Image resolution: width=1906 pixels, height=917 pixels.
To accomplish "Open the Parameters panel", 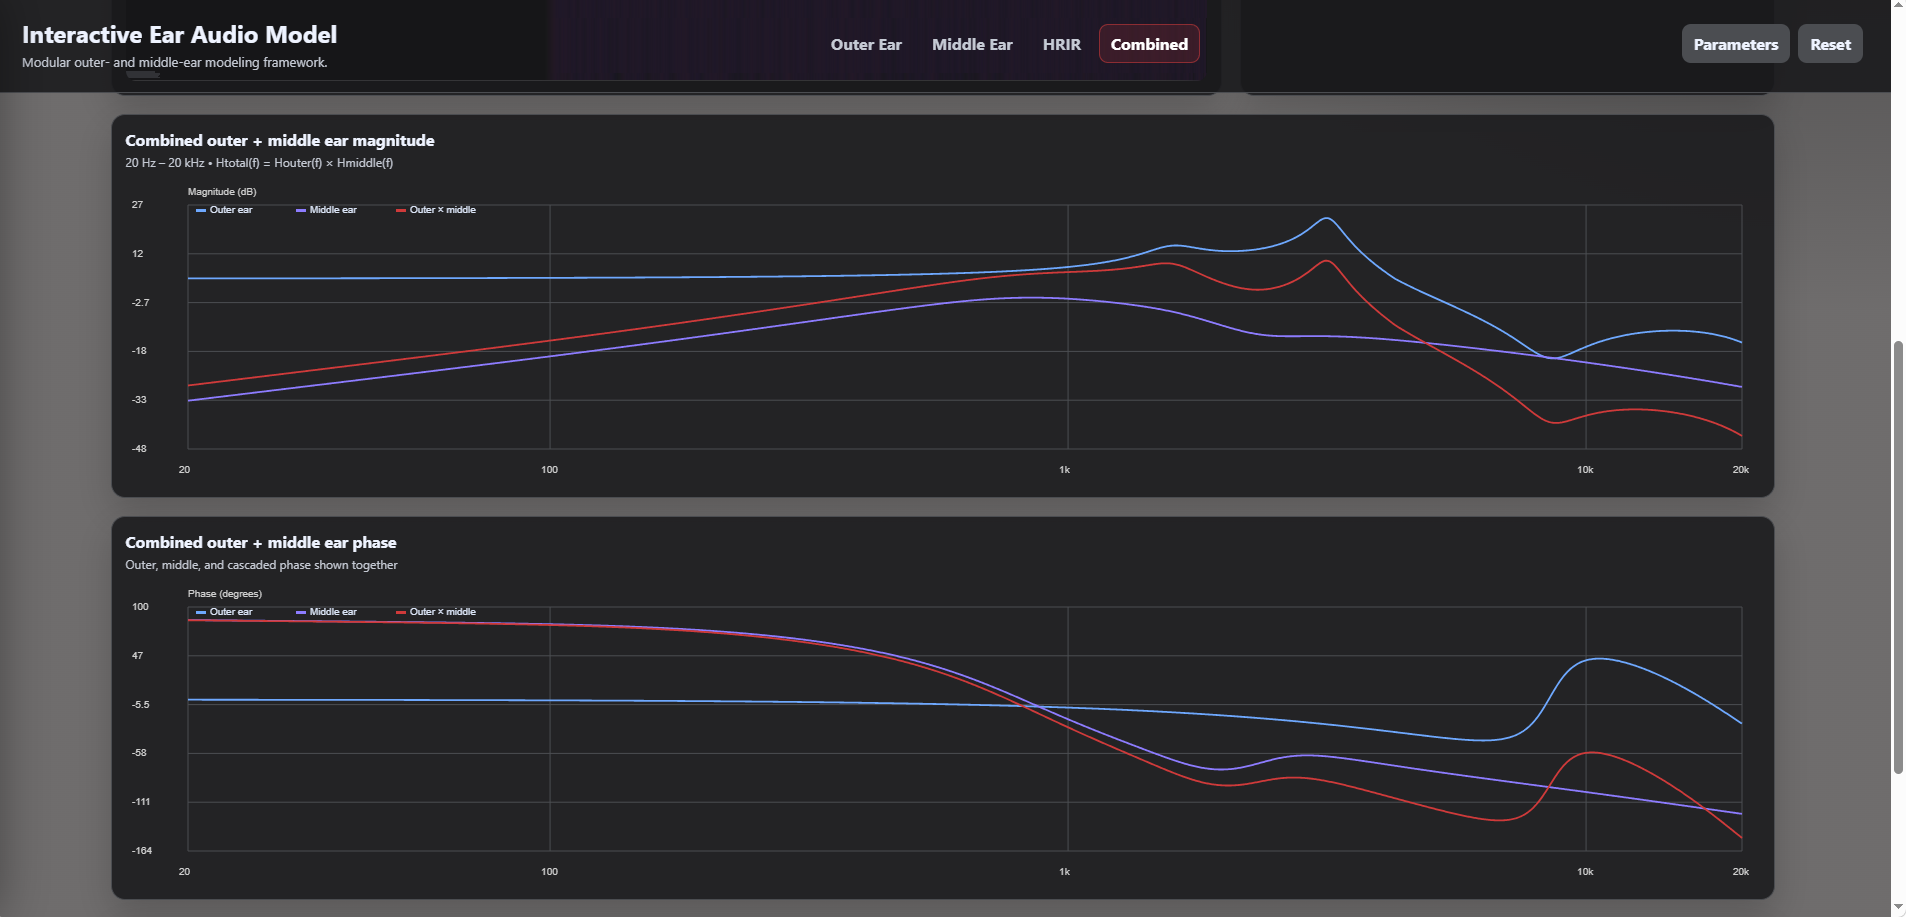I will (x=1735, y=44).
